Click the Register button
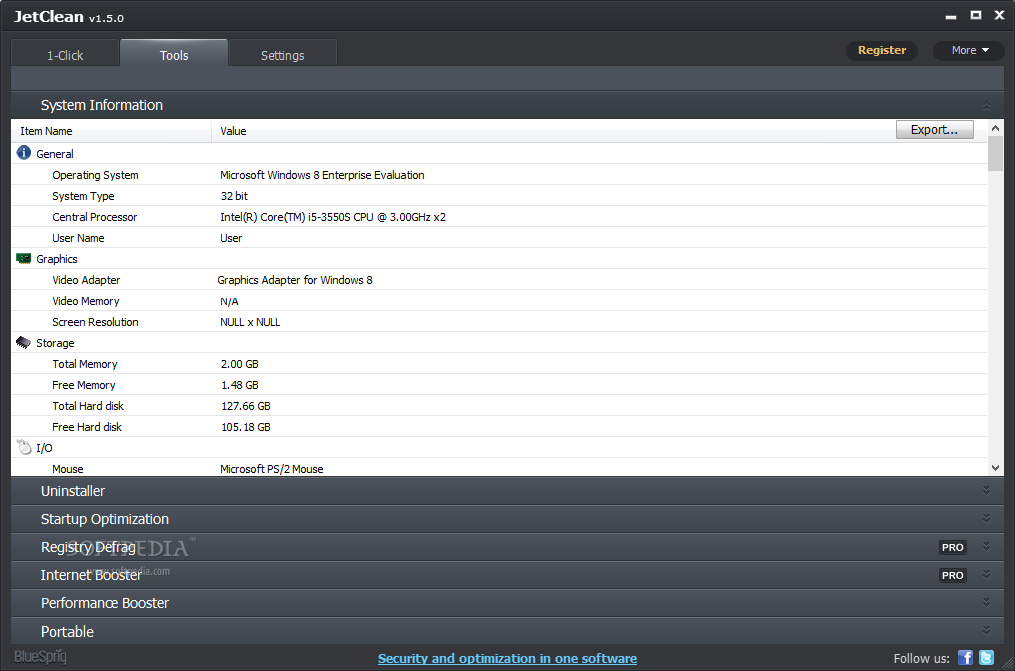 (x=882, y=50)
